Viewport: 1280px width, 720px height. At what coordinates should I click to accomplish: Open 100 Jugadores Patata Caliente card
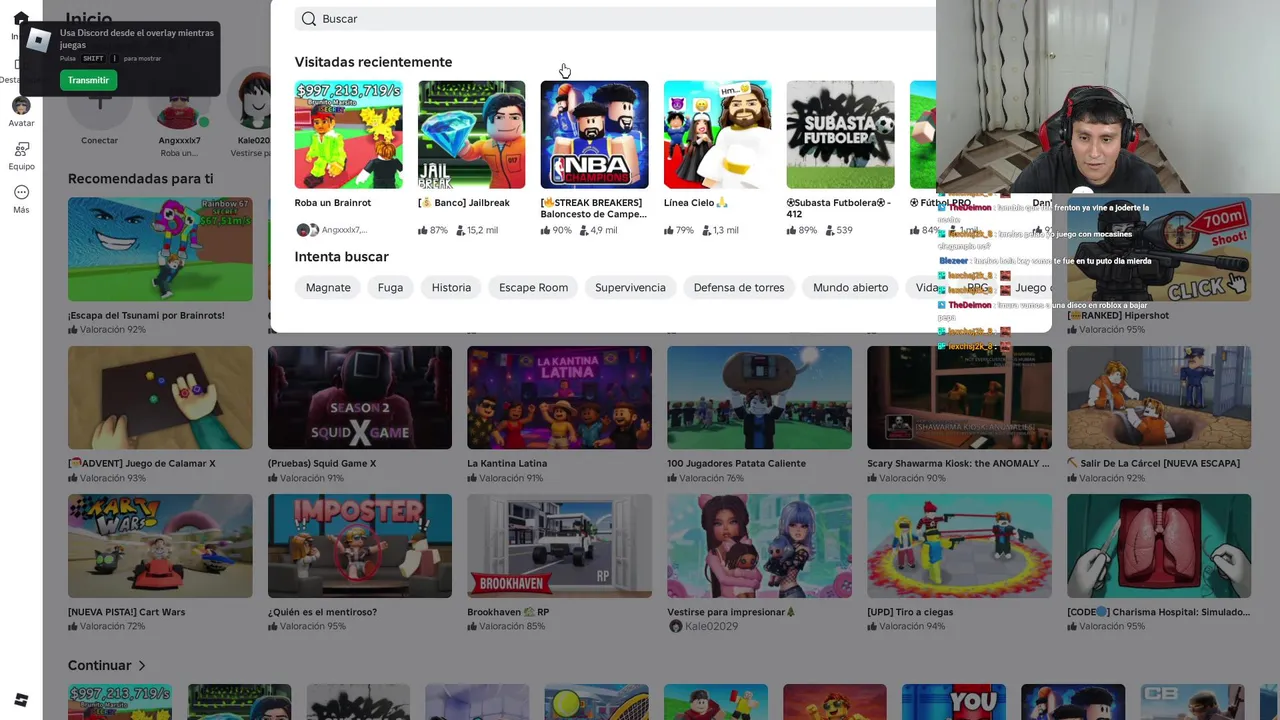[x=759, y=398]
